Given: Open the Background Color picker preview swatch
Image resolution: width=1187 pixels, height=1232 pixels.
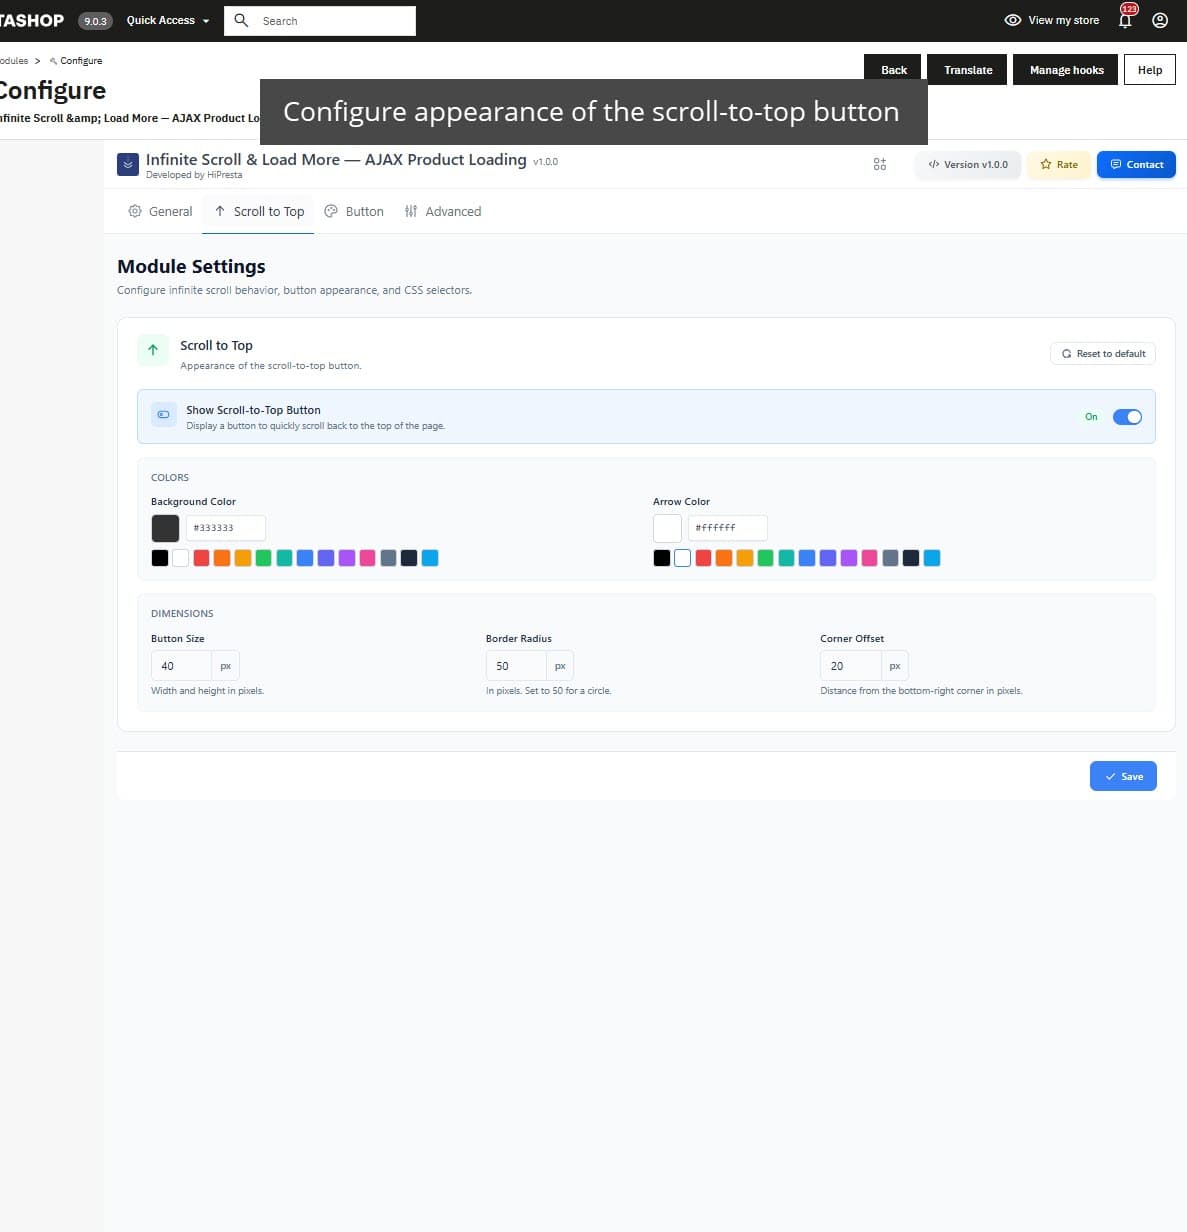Looking at the screenshot, I should tap(165, 528).
